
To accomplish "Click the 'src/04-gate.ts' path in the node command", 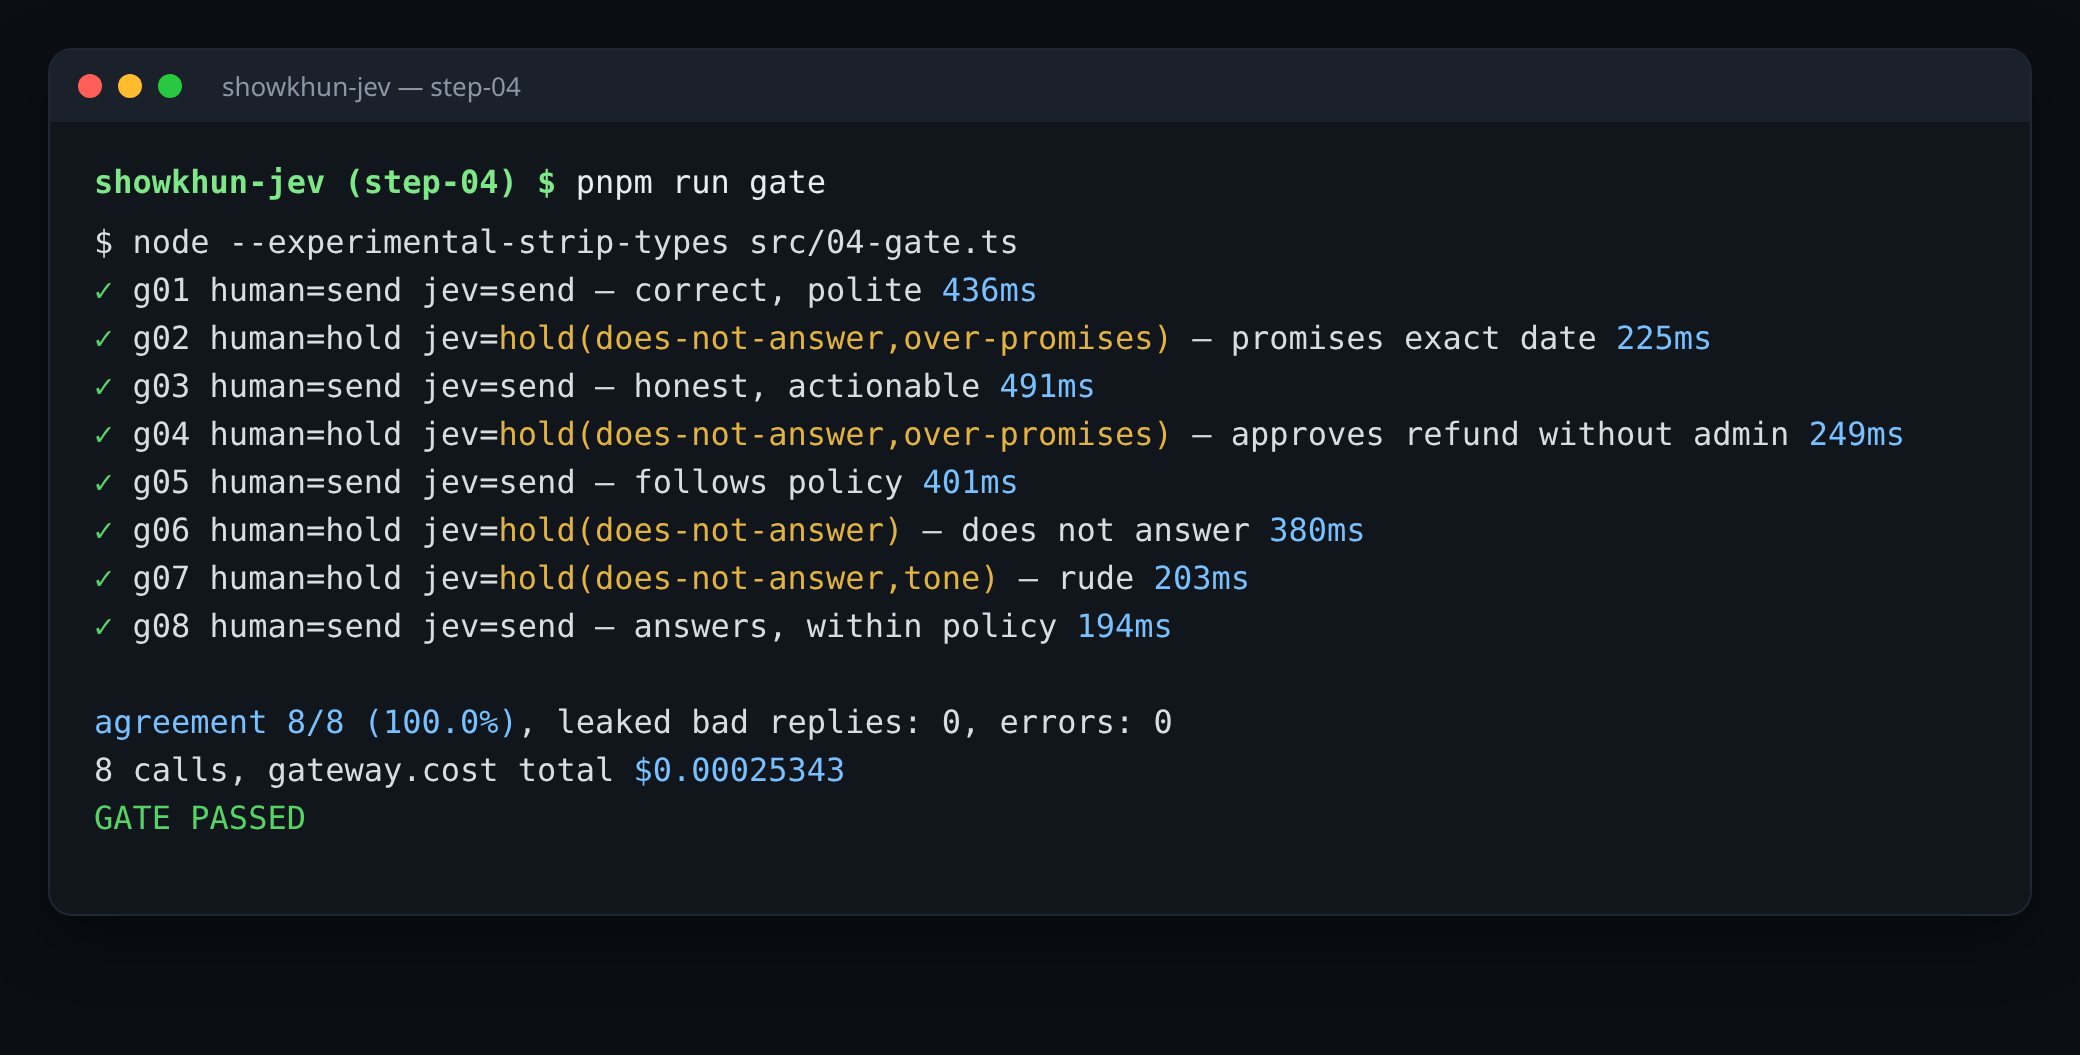I will point(884,243).
